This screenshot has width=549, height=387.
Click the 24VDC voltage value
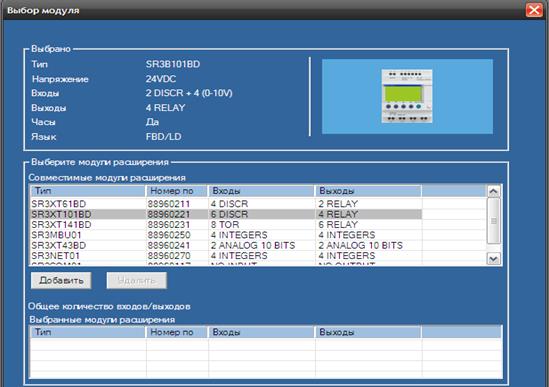[x=161, y=79]
